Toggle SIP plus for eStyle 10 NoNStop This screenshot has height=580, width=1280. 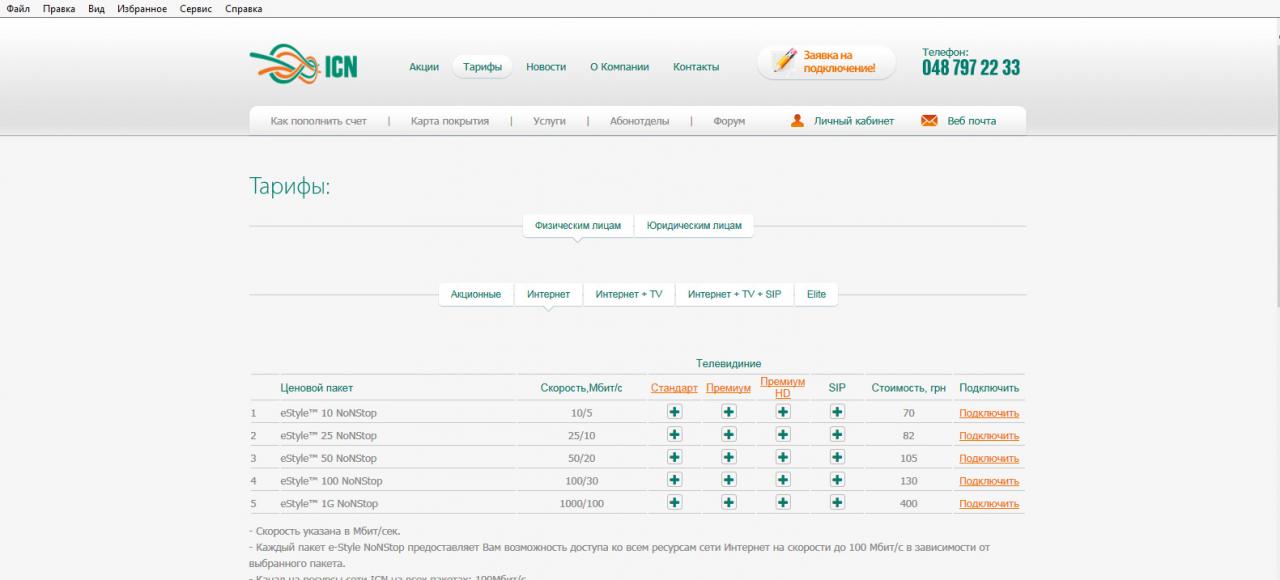(x=837, y=412)
